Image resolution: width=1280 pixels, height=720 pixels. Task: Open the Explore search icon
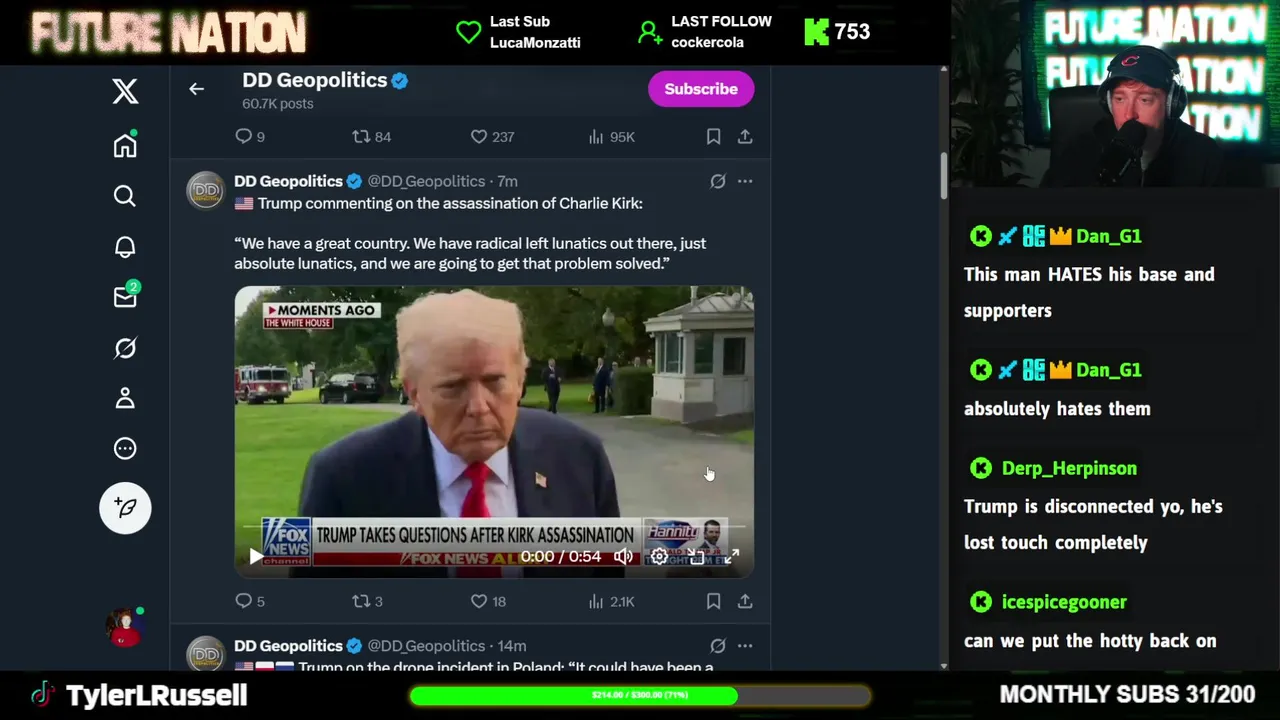125,196
